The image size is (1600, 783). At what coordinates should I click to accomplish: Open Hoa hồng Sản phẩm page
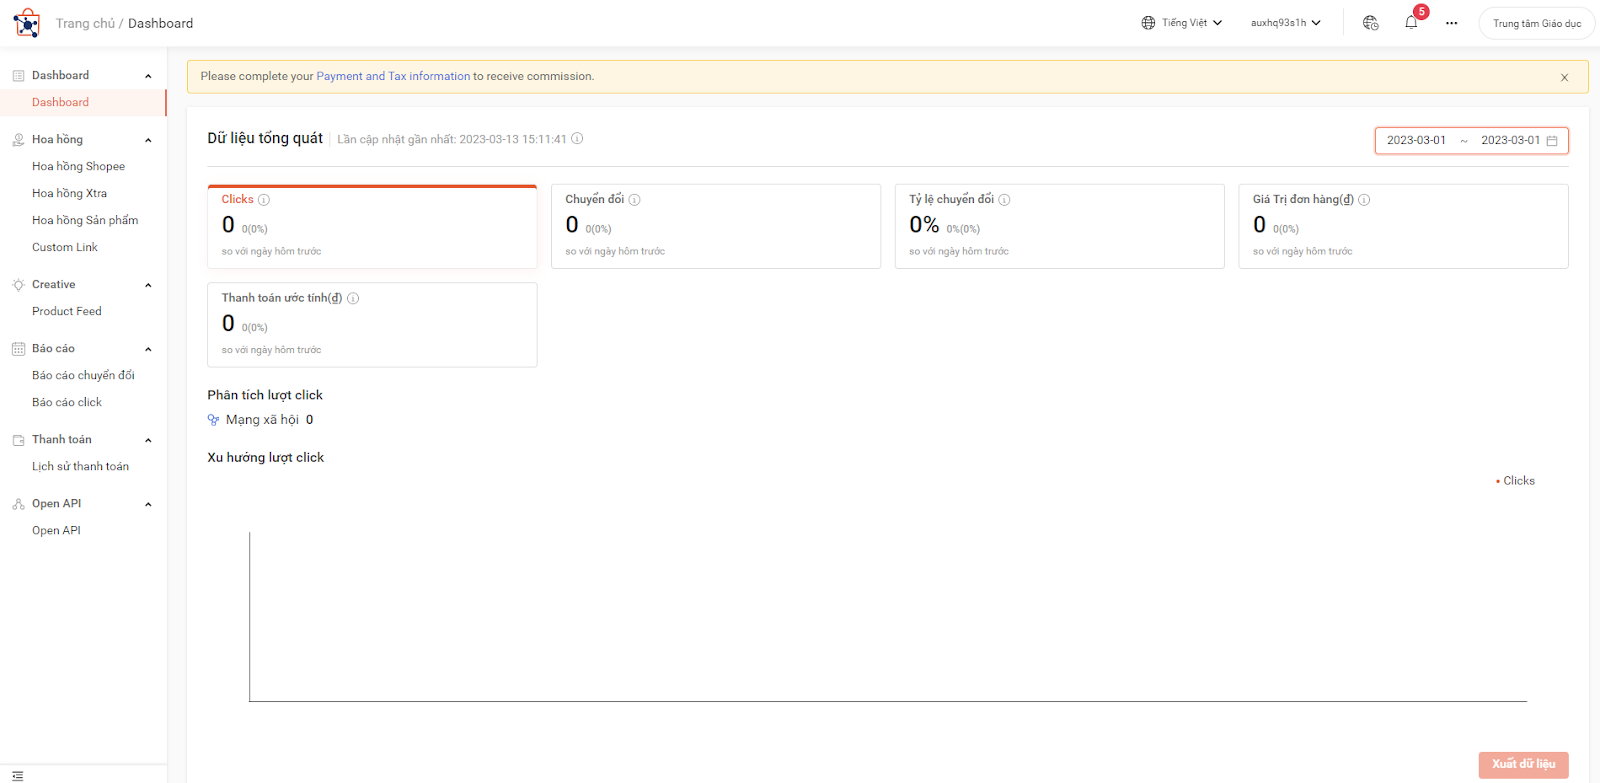83,220
